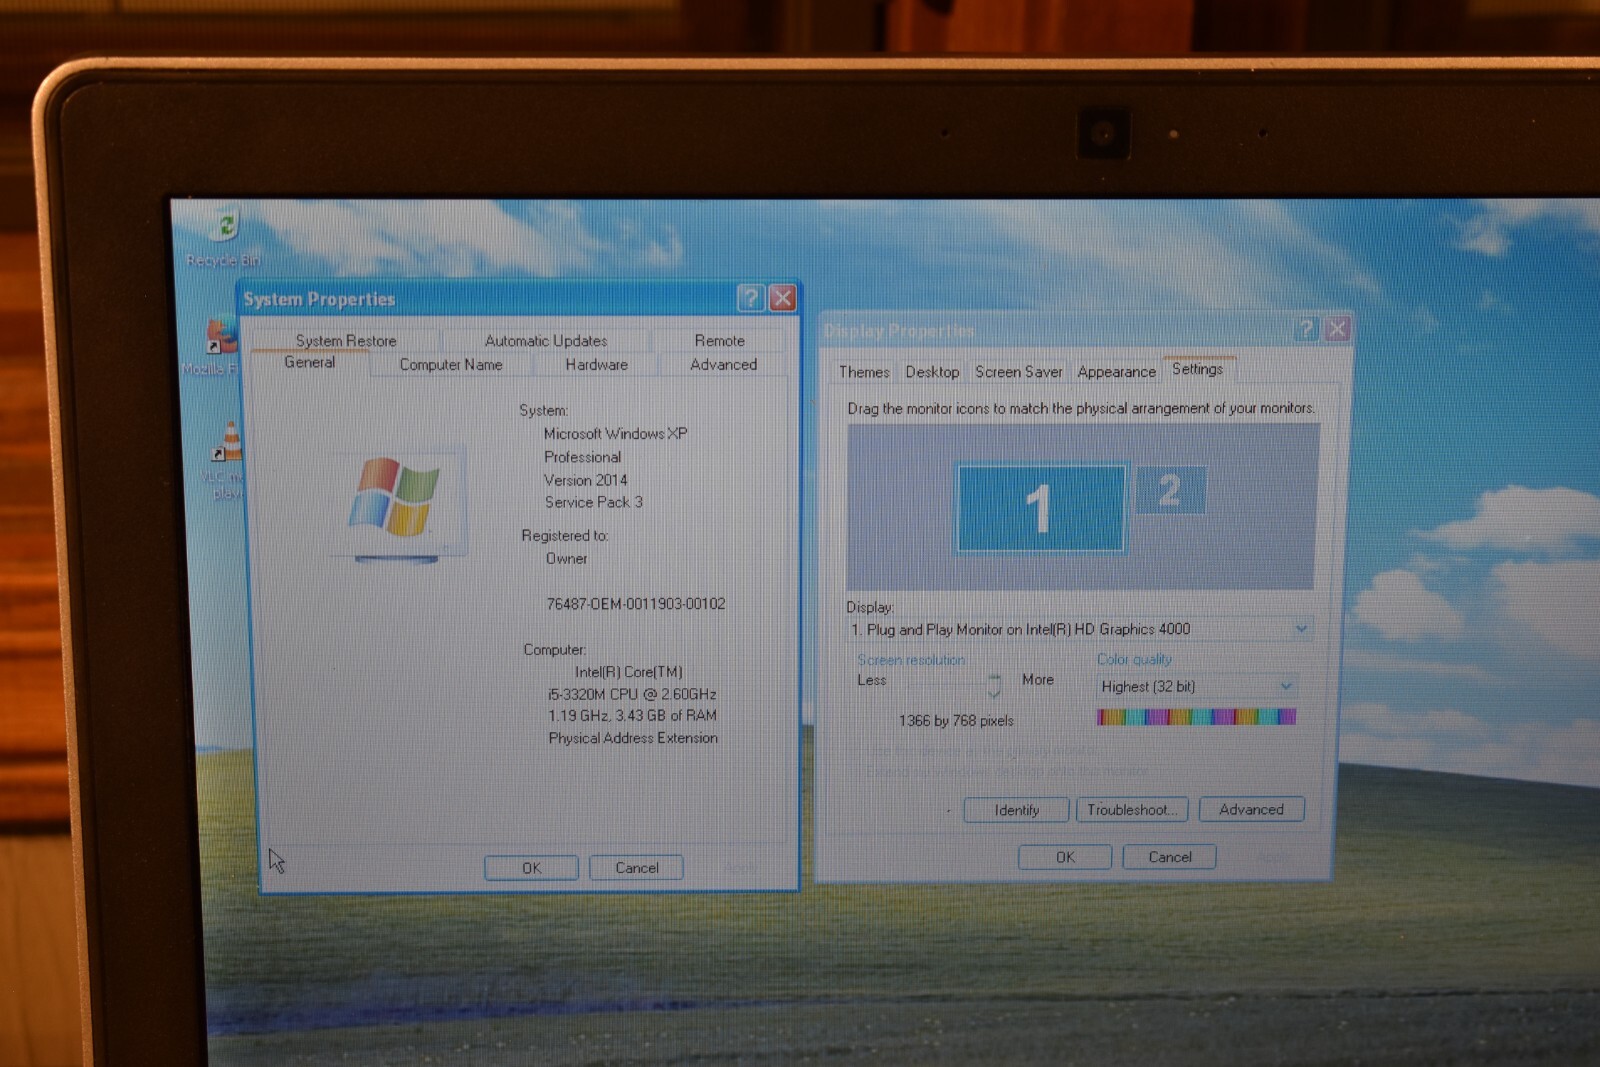
Task: Select the Settings tab in Display Properties
Action: tap(1198, 368)
